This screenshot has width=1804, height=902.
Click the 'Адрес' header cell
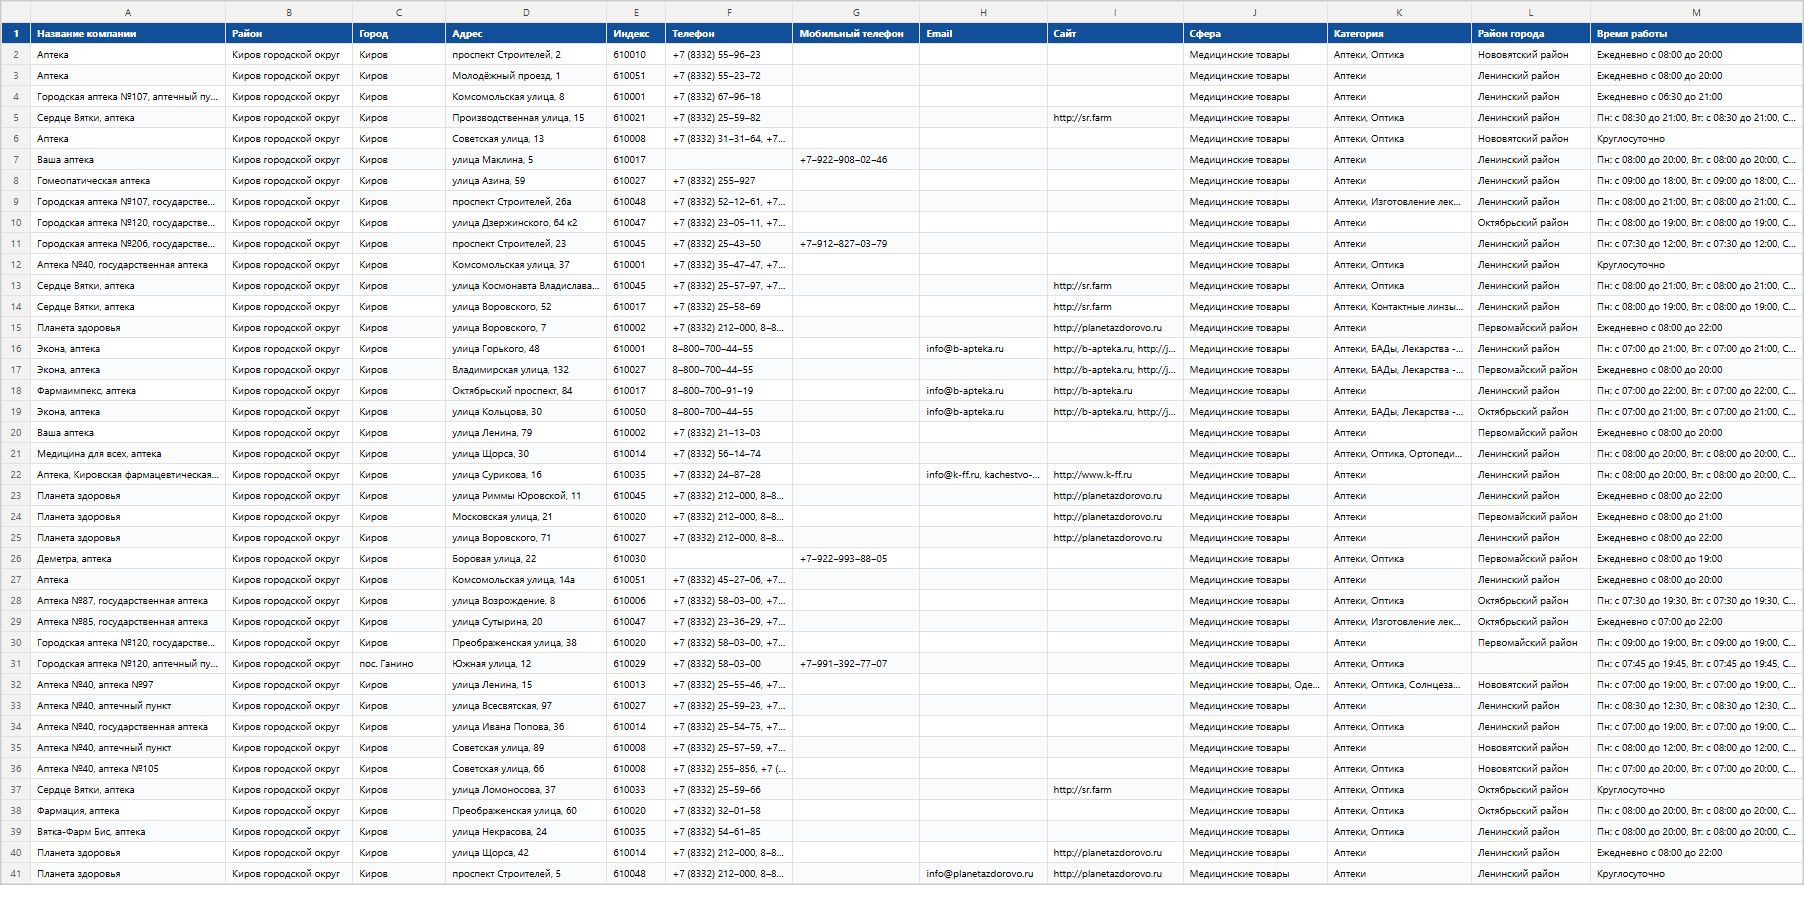click(x=526, y=33)
